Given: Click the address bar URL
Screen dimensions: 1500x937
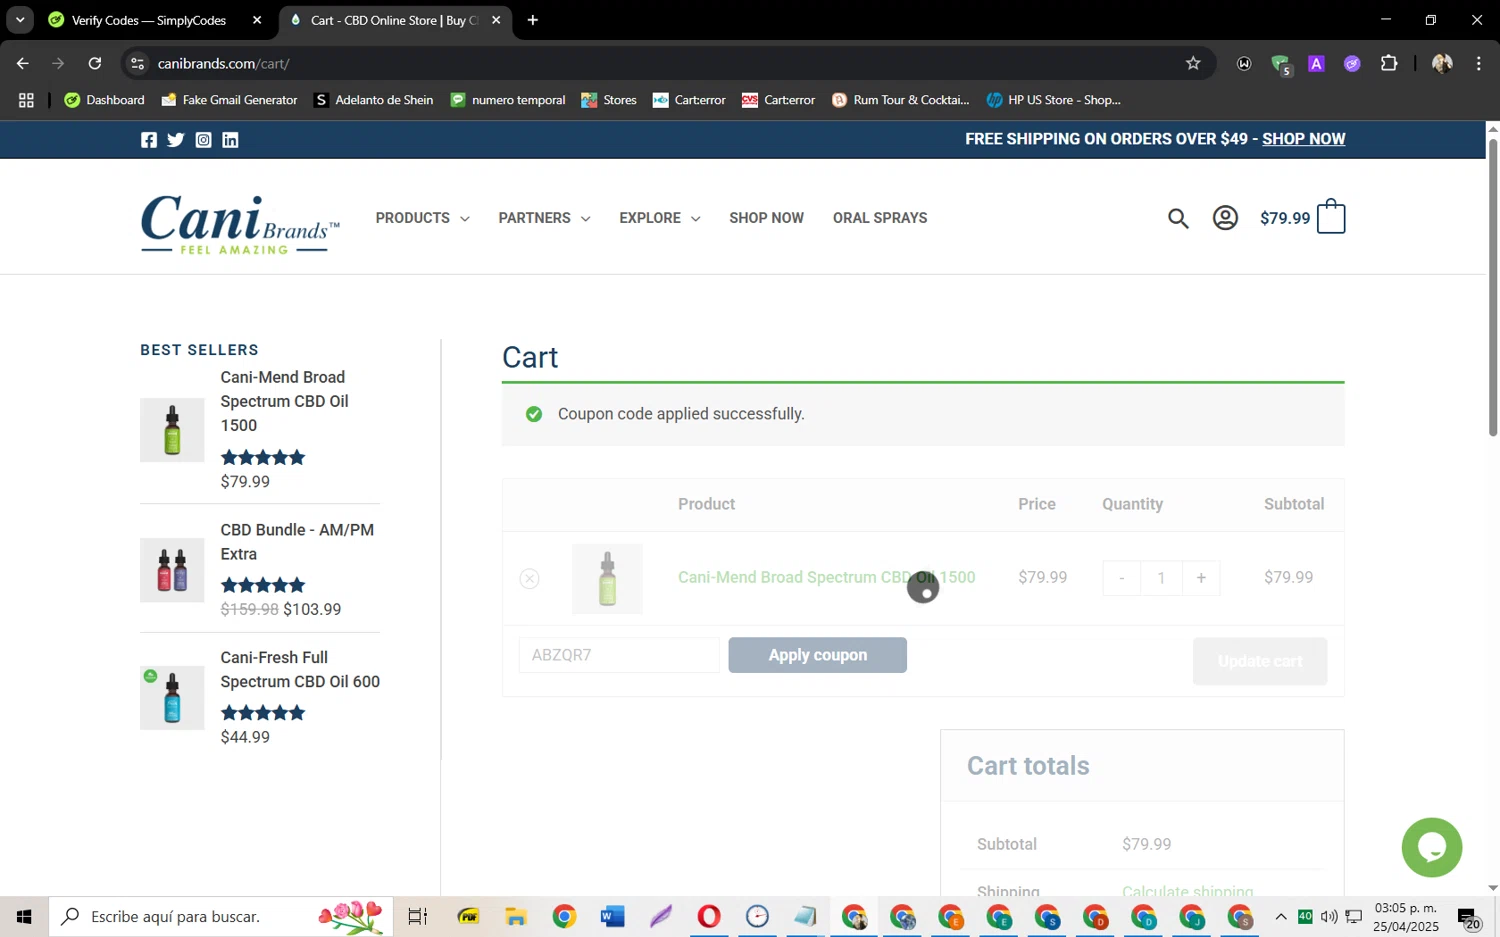Looking at the screenshot, I should [224, 63].
